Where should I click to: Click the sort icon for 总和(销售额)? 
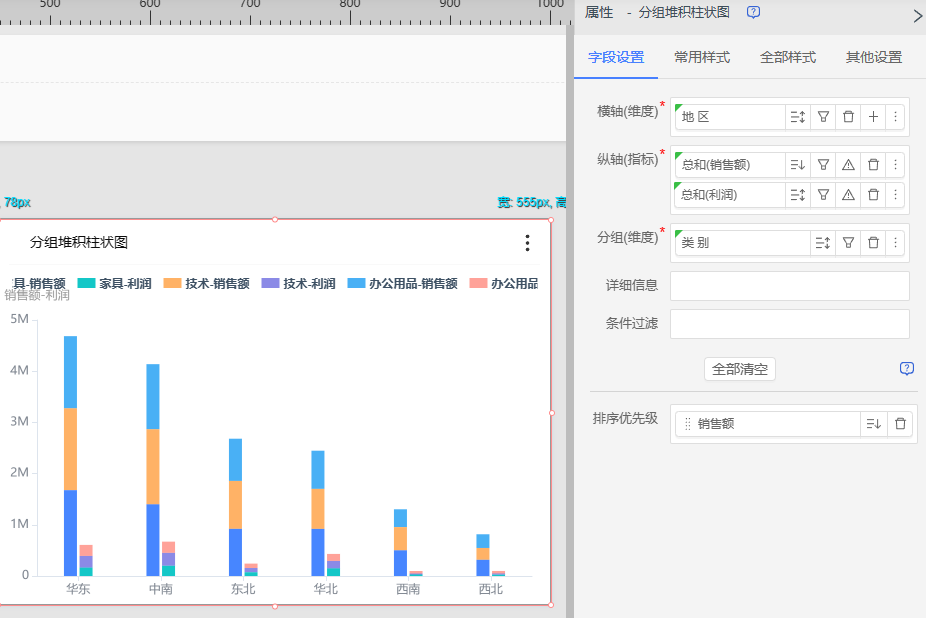(x=797, y=165)
